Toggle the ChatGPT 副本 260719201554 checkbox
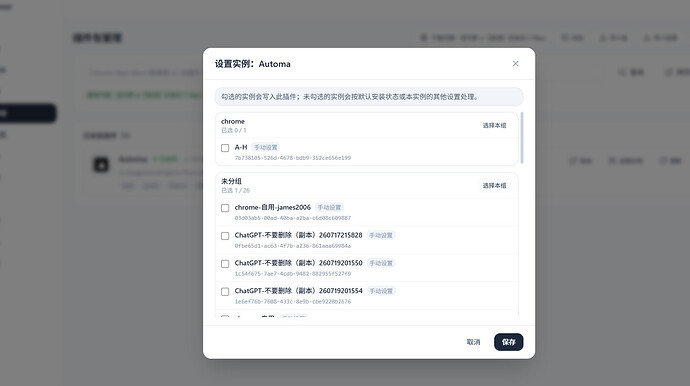Image resolution: width=690 pixels, height=386 pixels. click(x=225, y=292)
